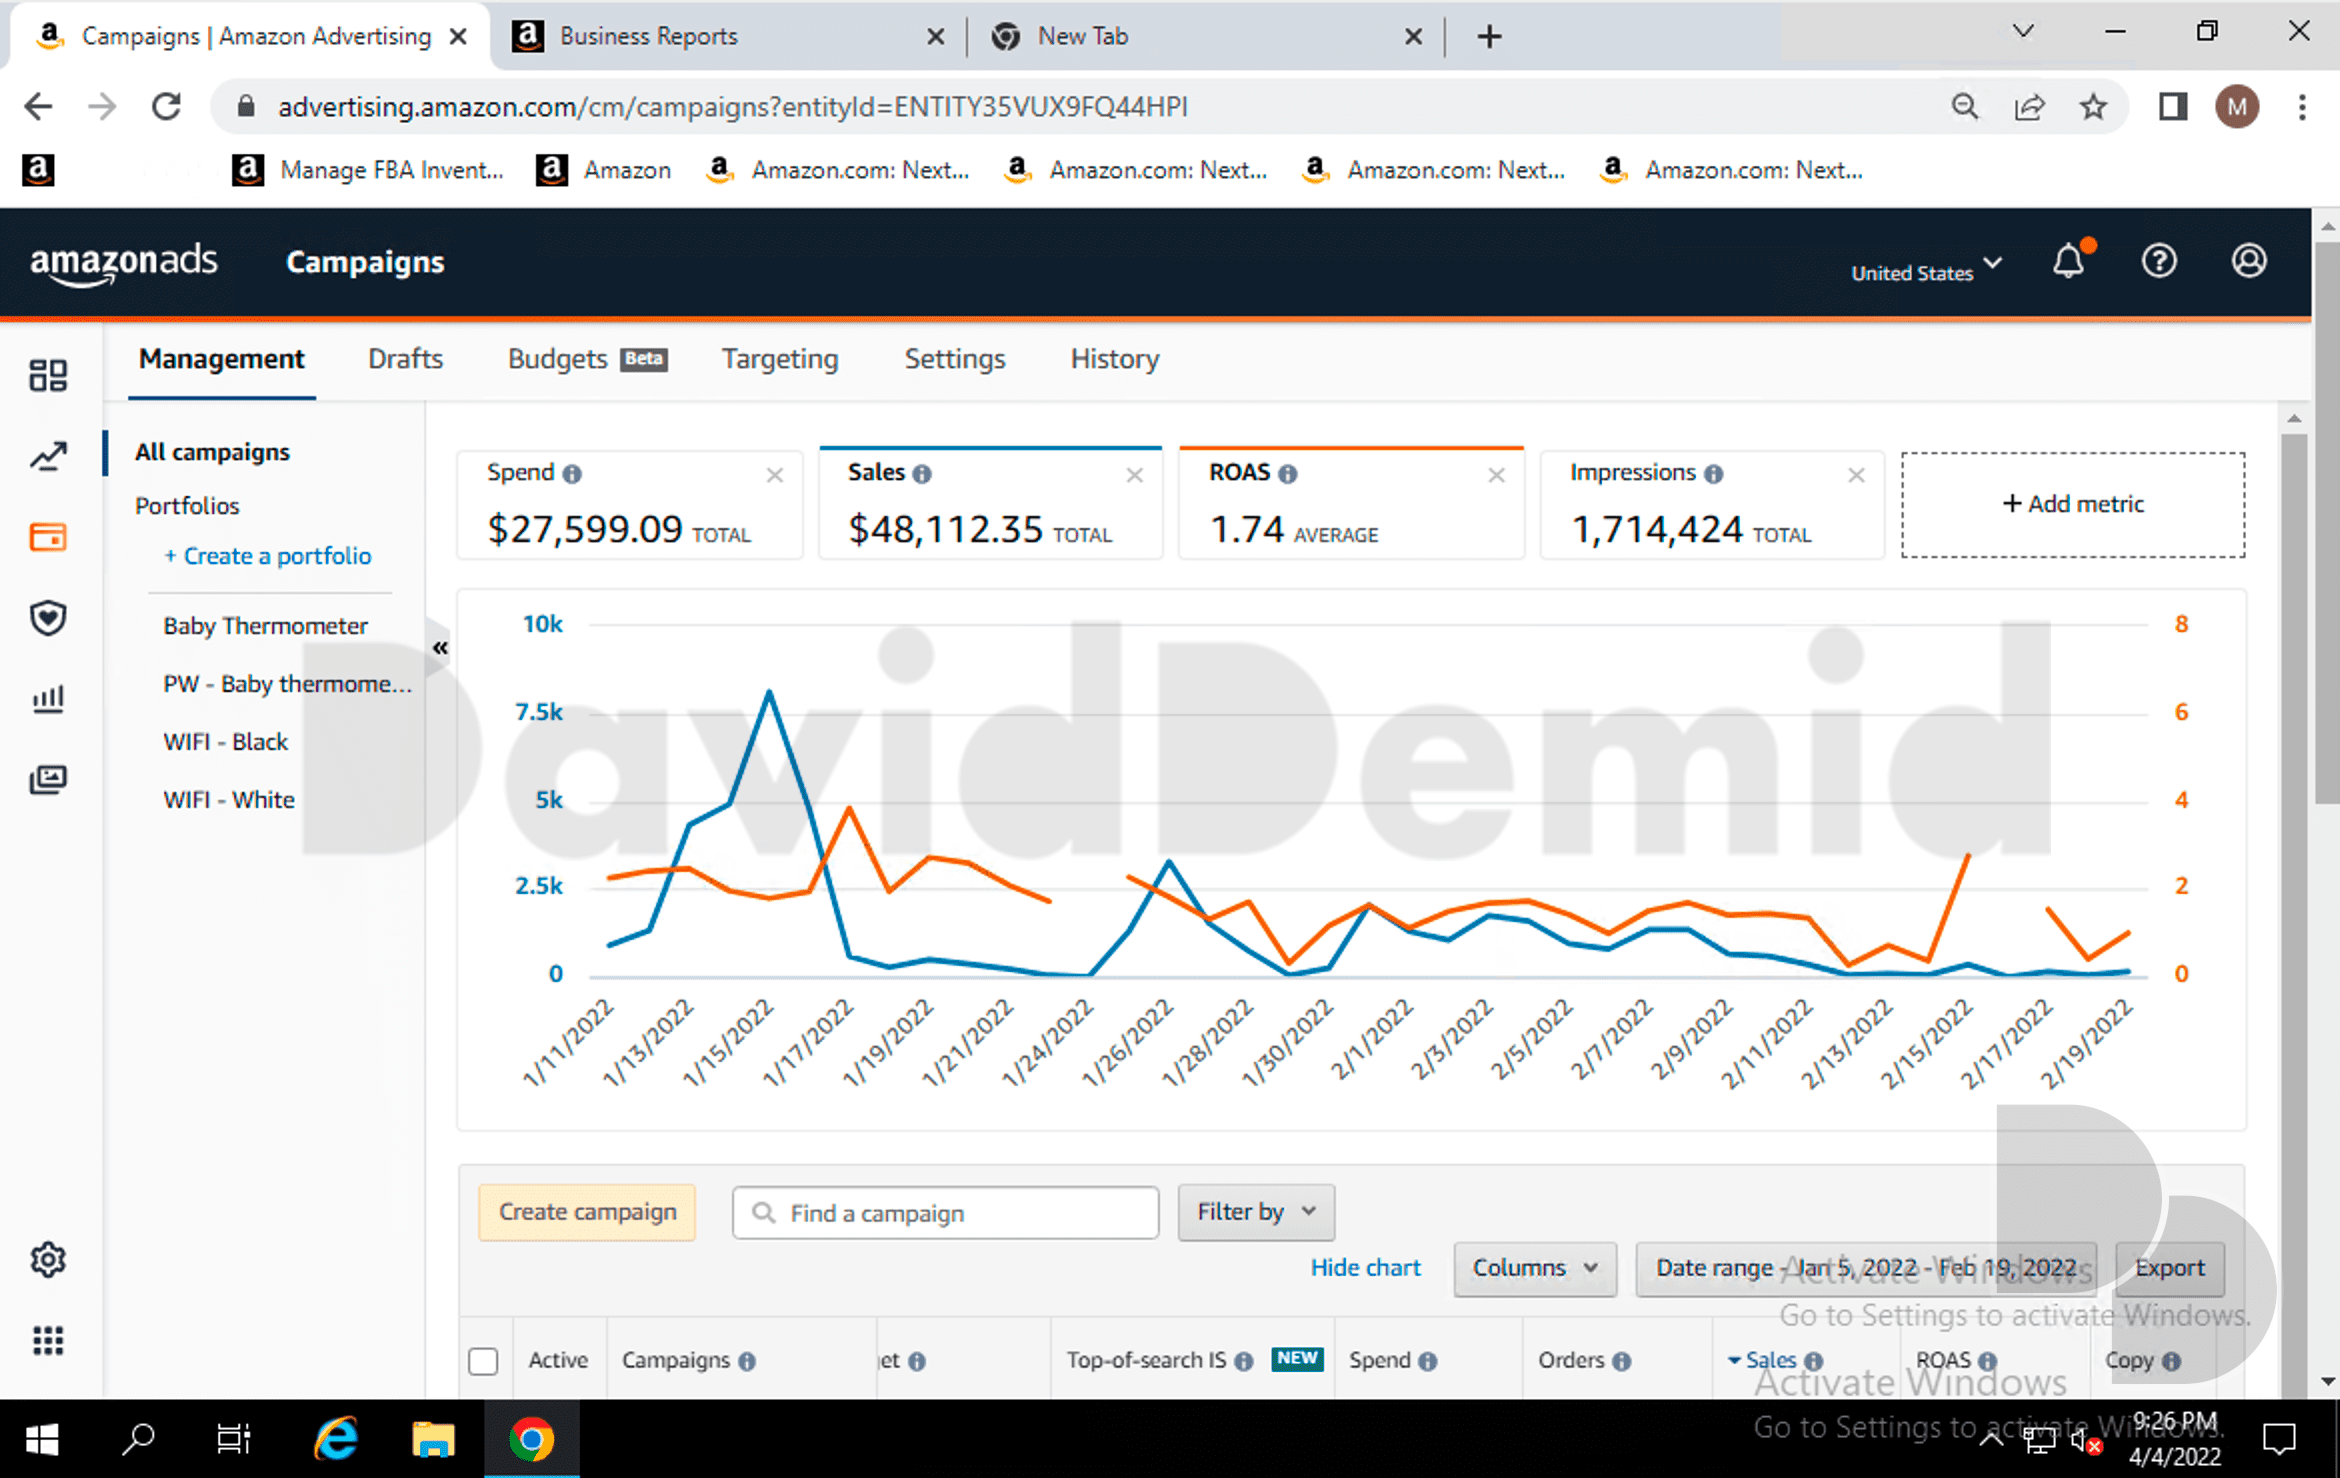Open the Date range picker
The image size is (2340, 1478).
tap(1866, 1268)
